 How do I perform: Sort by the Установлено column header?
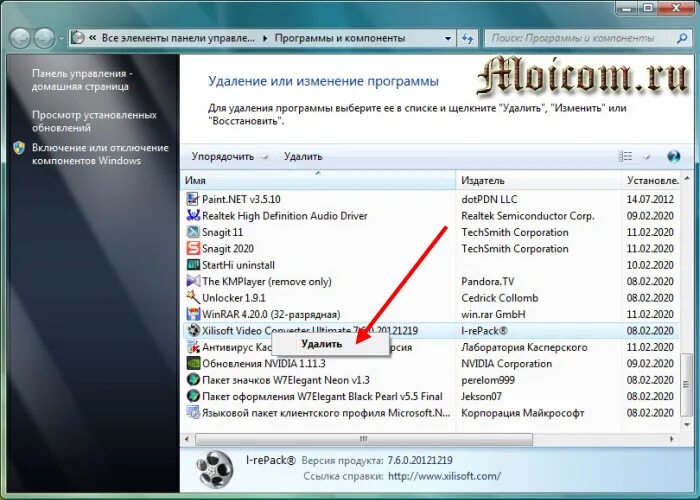pos(652,180)
